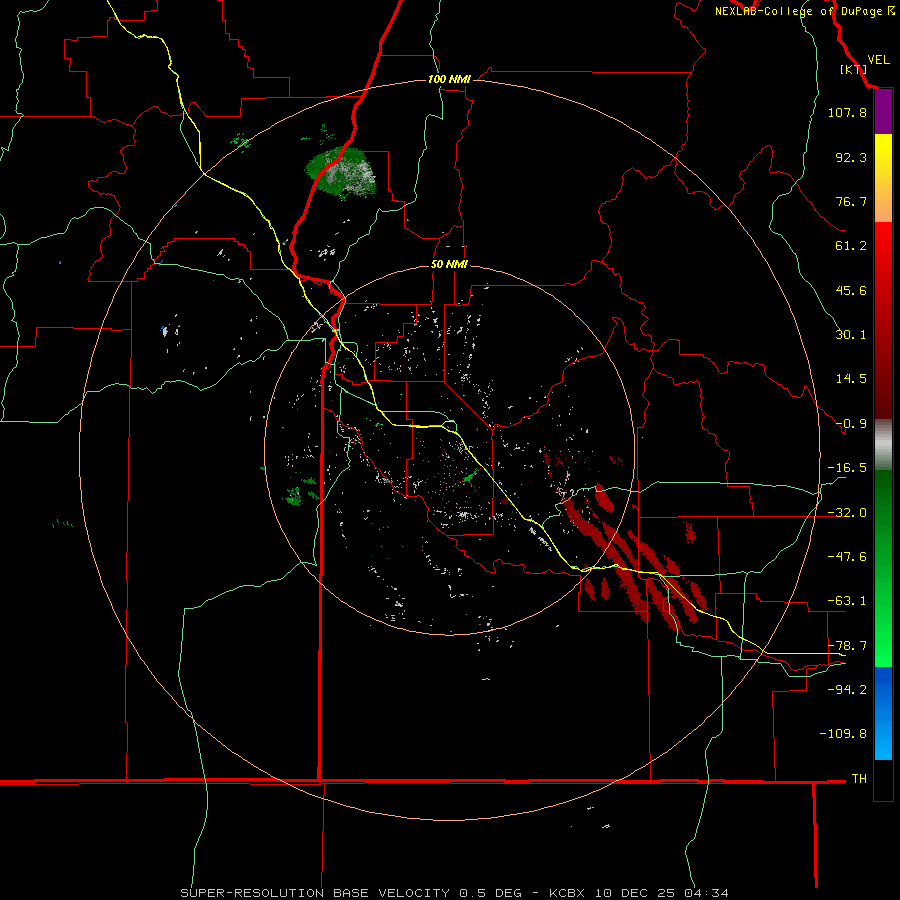The image size is (900, 900).
Task: Select the blue segment of velocity color bar
Action: (883, 713)
